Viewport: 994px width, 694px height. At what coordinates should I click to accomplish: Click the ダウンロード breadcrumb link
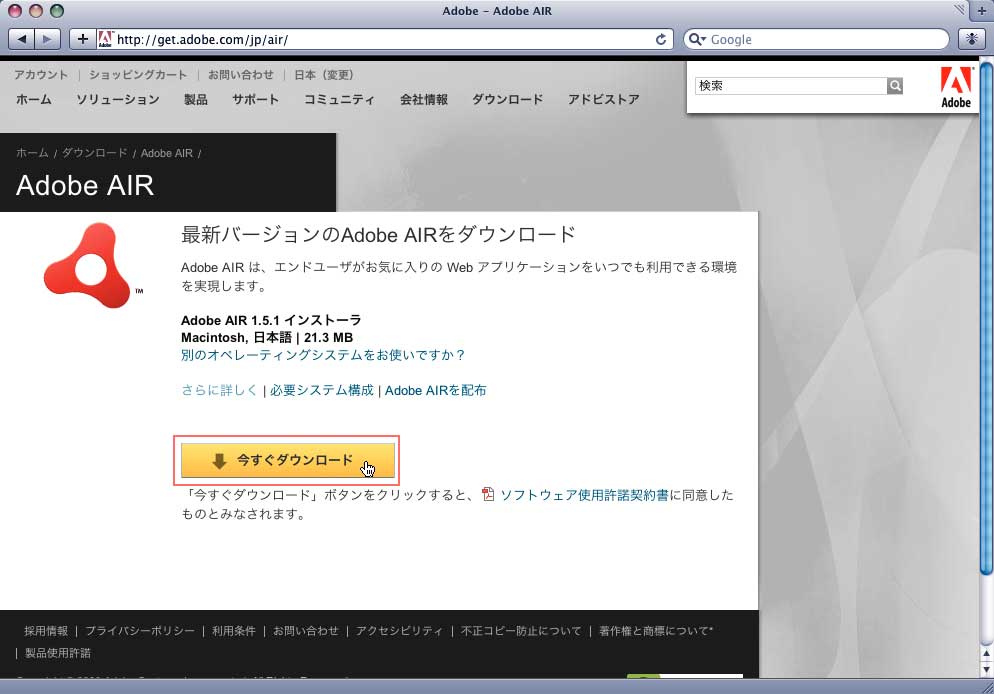point(94,153)
